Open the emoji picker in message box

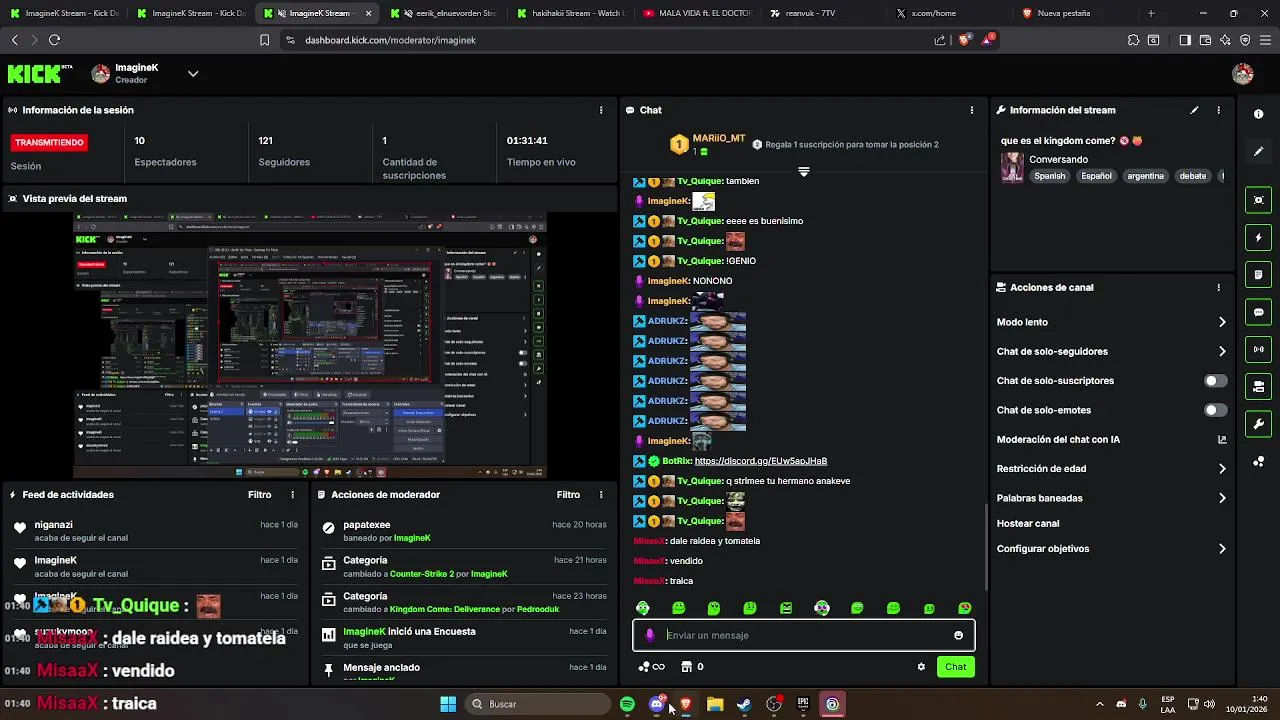pyautogui.click(x=958, y=635)
